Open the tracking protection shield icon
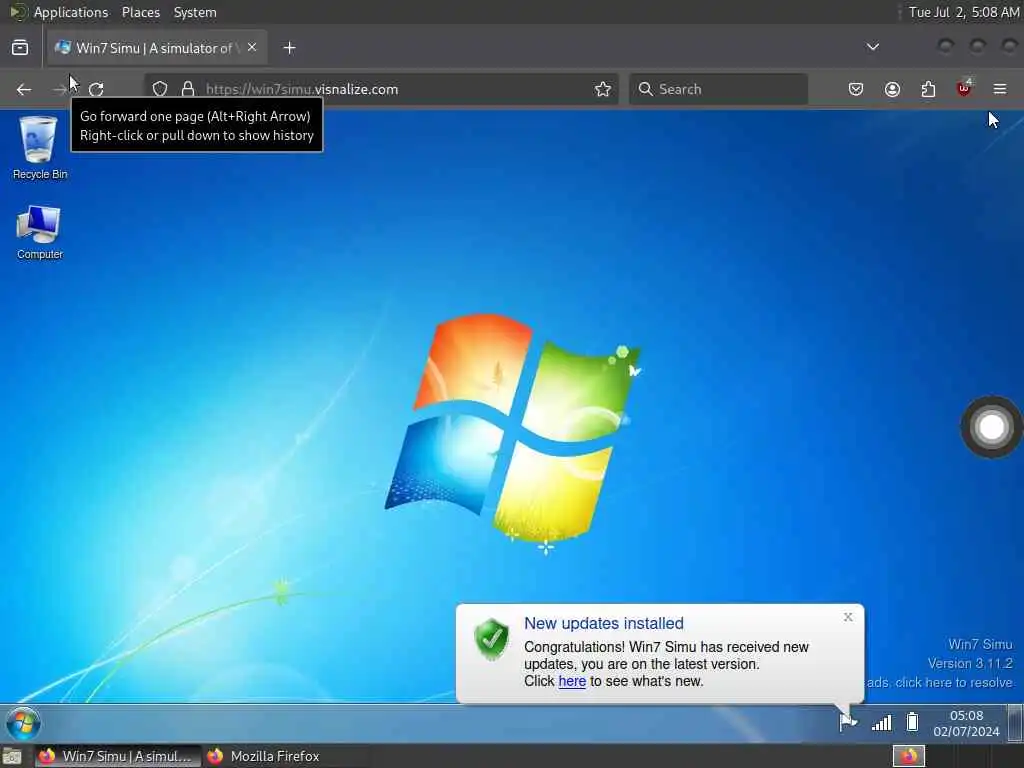The height and width of the screenshot is (768, 1024). click(x=160, y=89)
